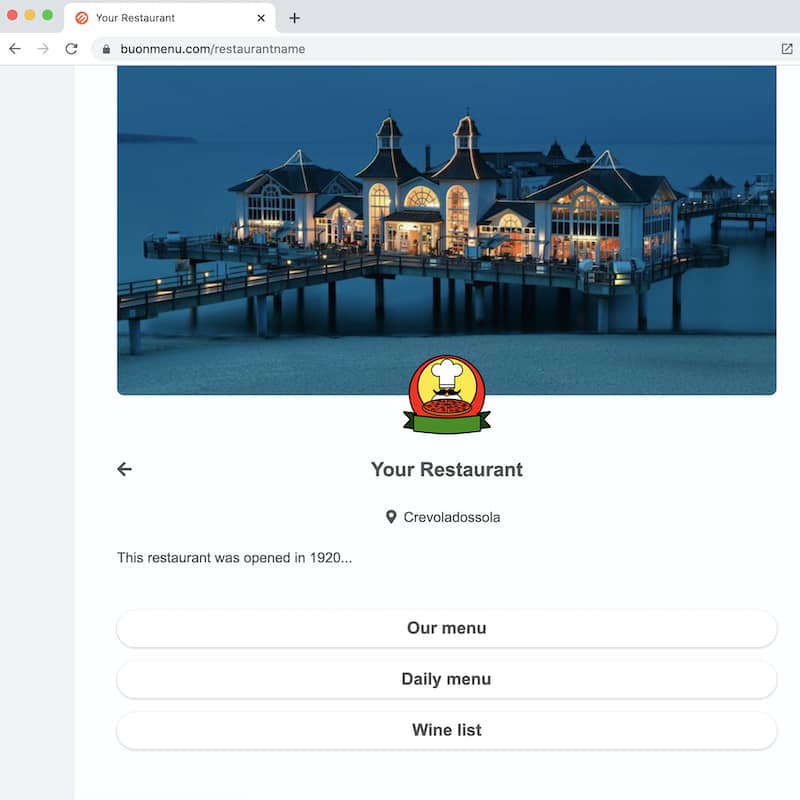The width and height of the screenshot is (800, 800).
Task: Click the yellow minimize window button
Action: (x=30, y=15)
